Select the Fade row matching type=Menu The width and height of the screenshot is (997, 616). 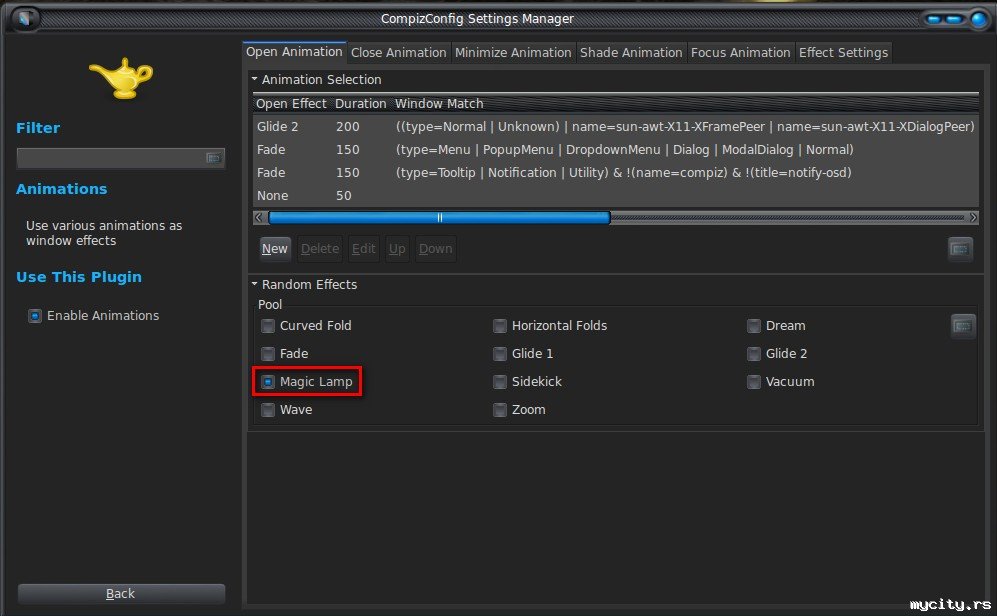[x=615, y=150]
